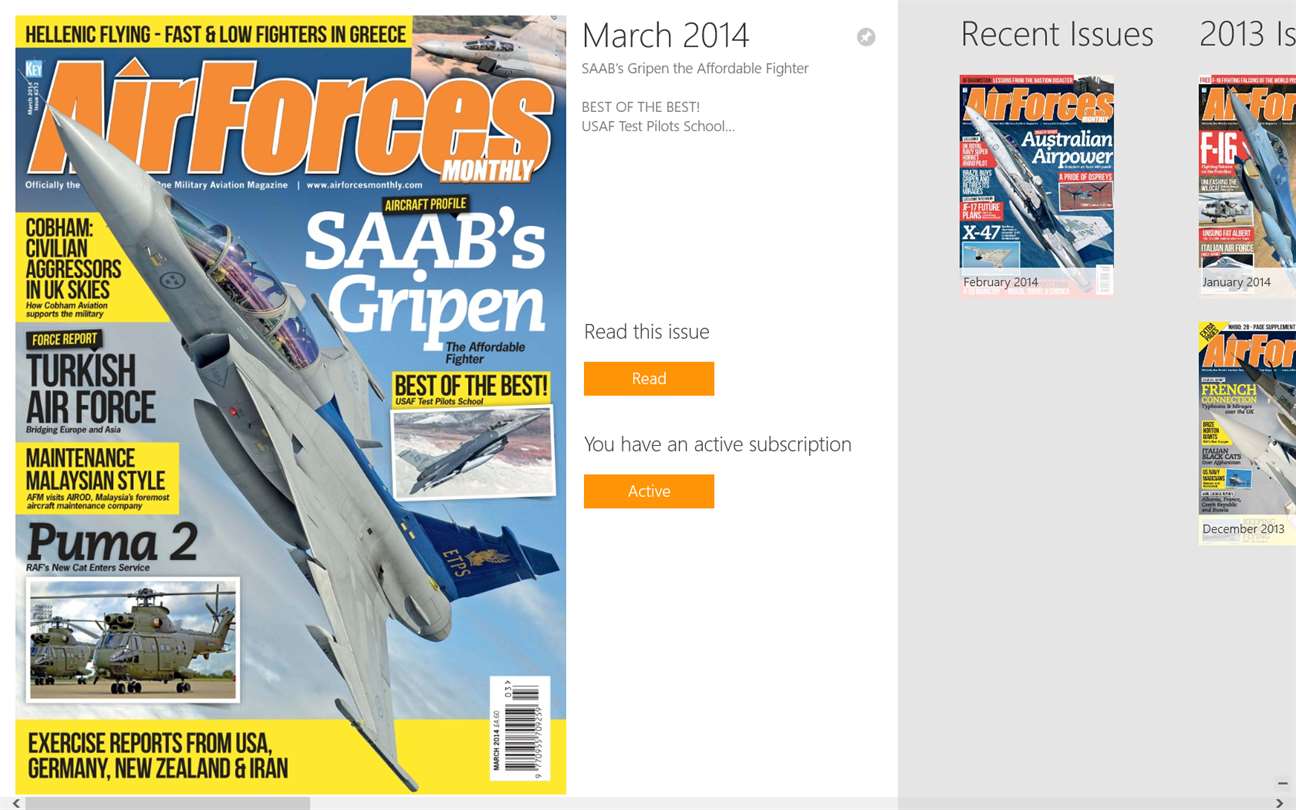Select the March 2014 cover image
The image size is (1296, 810).
[291, 404]
